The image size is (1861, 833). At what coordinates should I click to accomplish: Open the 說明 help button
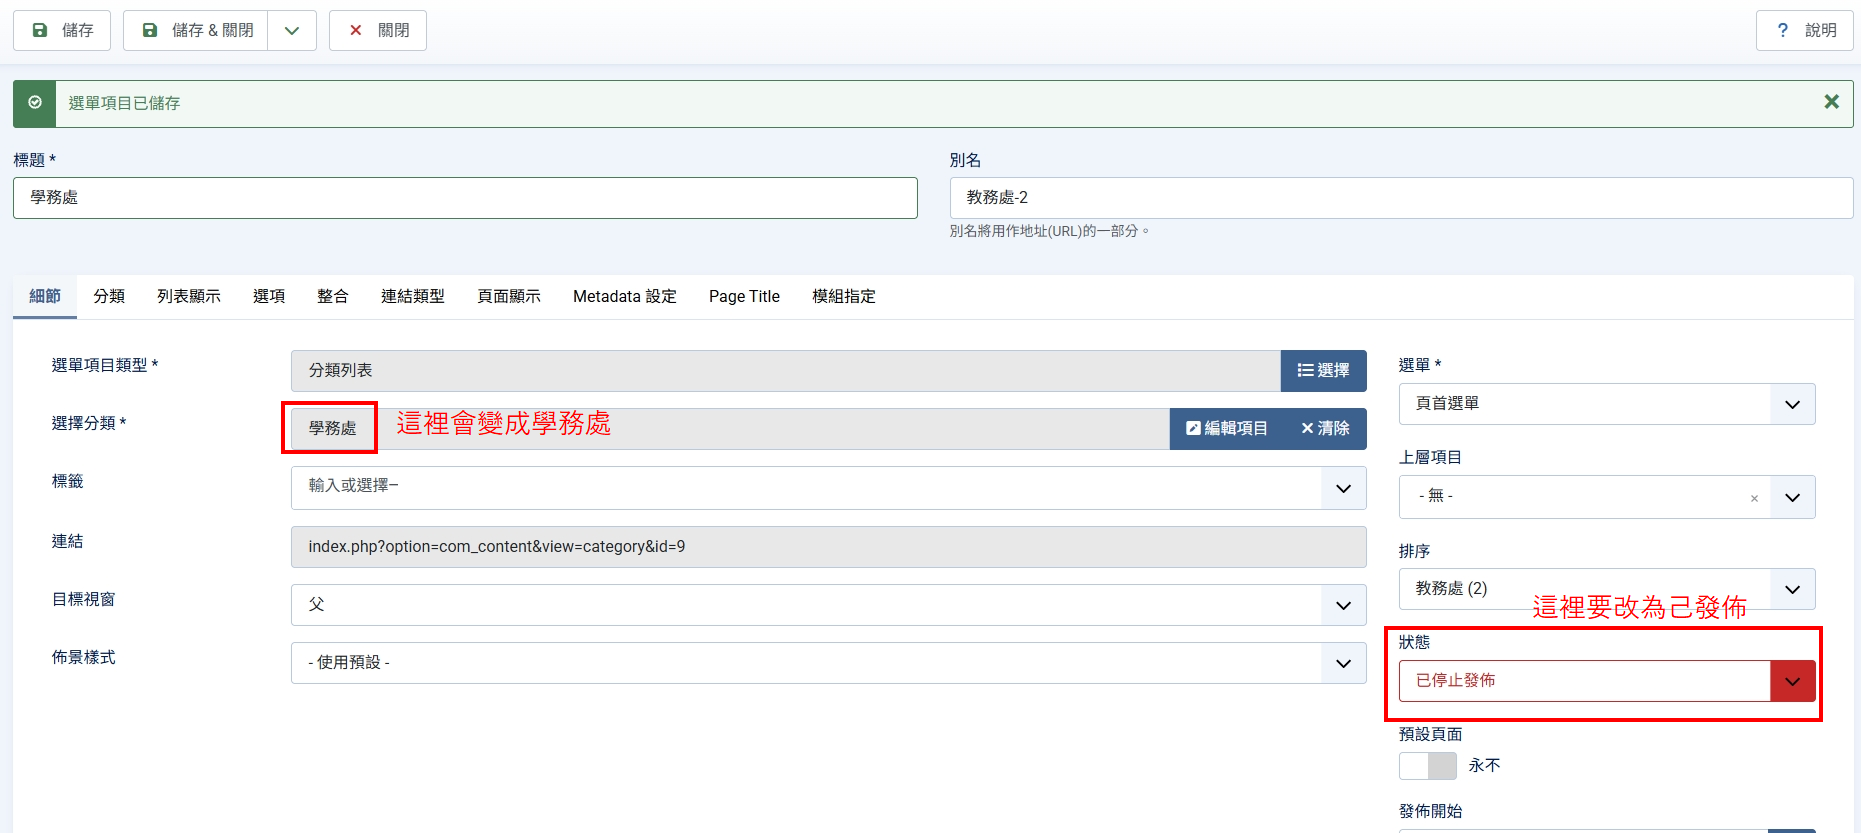pyautogui.click(x=1804, y=30)
